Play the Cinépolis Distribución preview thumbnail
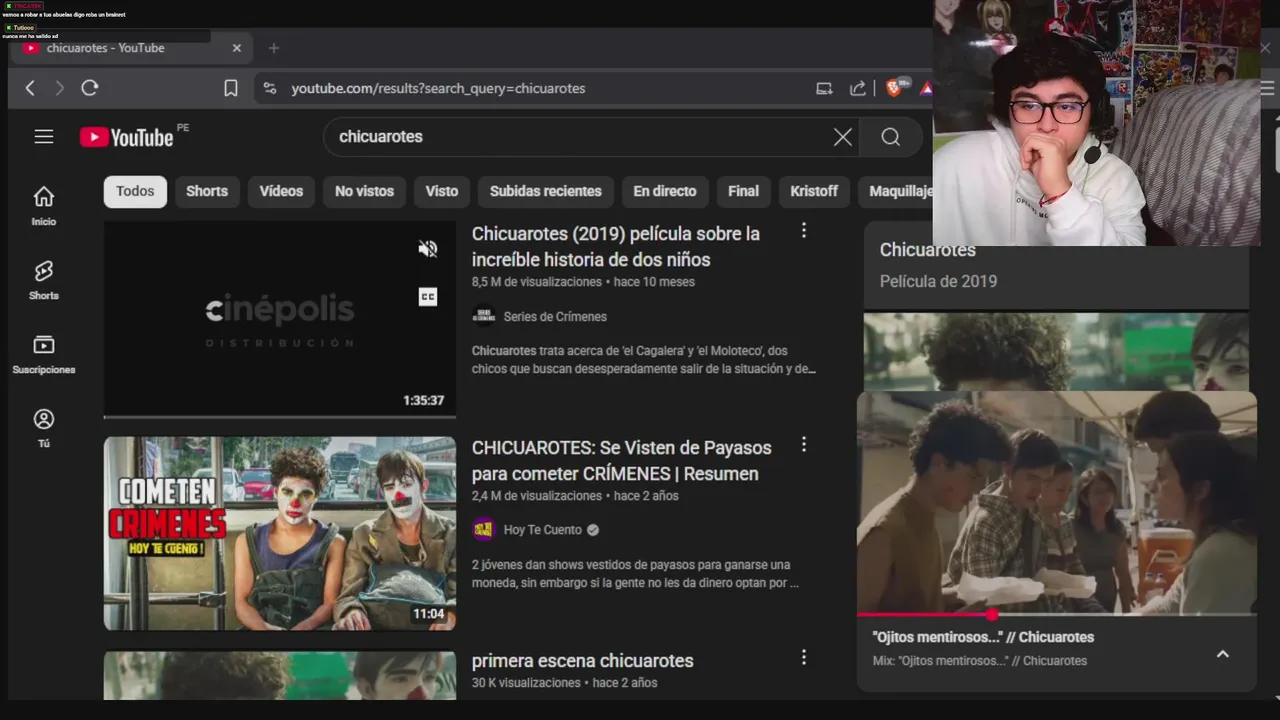The width and height of the screenshot is (1280, 720). tap(280, 318)
